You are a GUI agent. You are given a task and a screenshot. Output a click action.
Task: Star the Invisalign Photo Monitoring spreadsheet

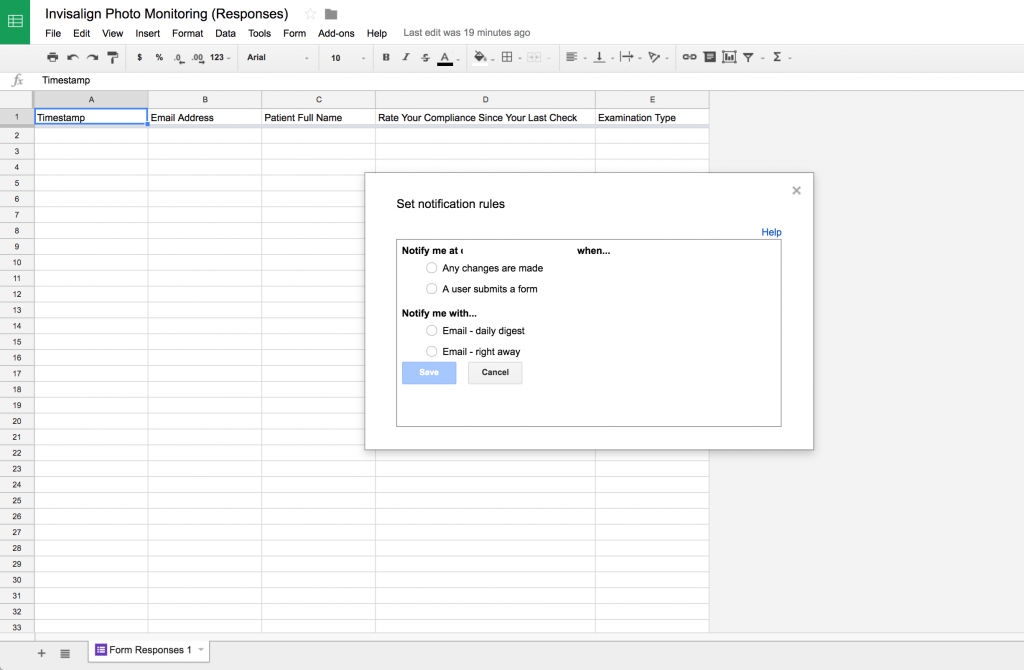click(x=310, y=14)
